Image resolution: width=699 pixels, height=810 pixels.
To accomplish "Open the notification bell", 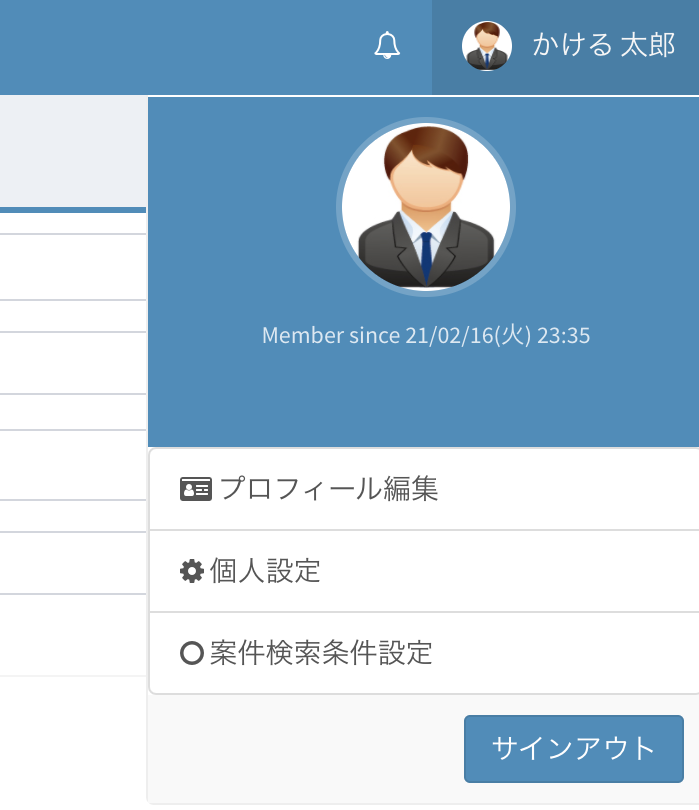I will [x=387, y=45].
